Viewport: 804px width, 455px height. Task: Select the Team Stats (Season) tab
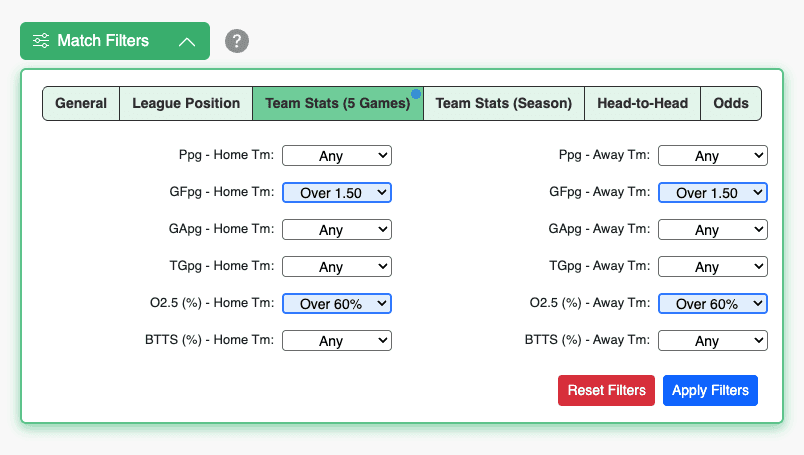[x=504, y=103]
